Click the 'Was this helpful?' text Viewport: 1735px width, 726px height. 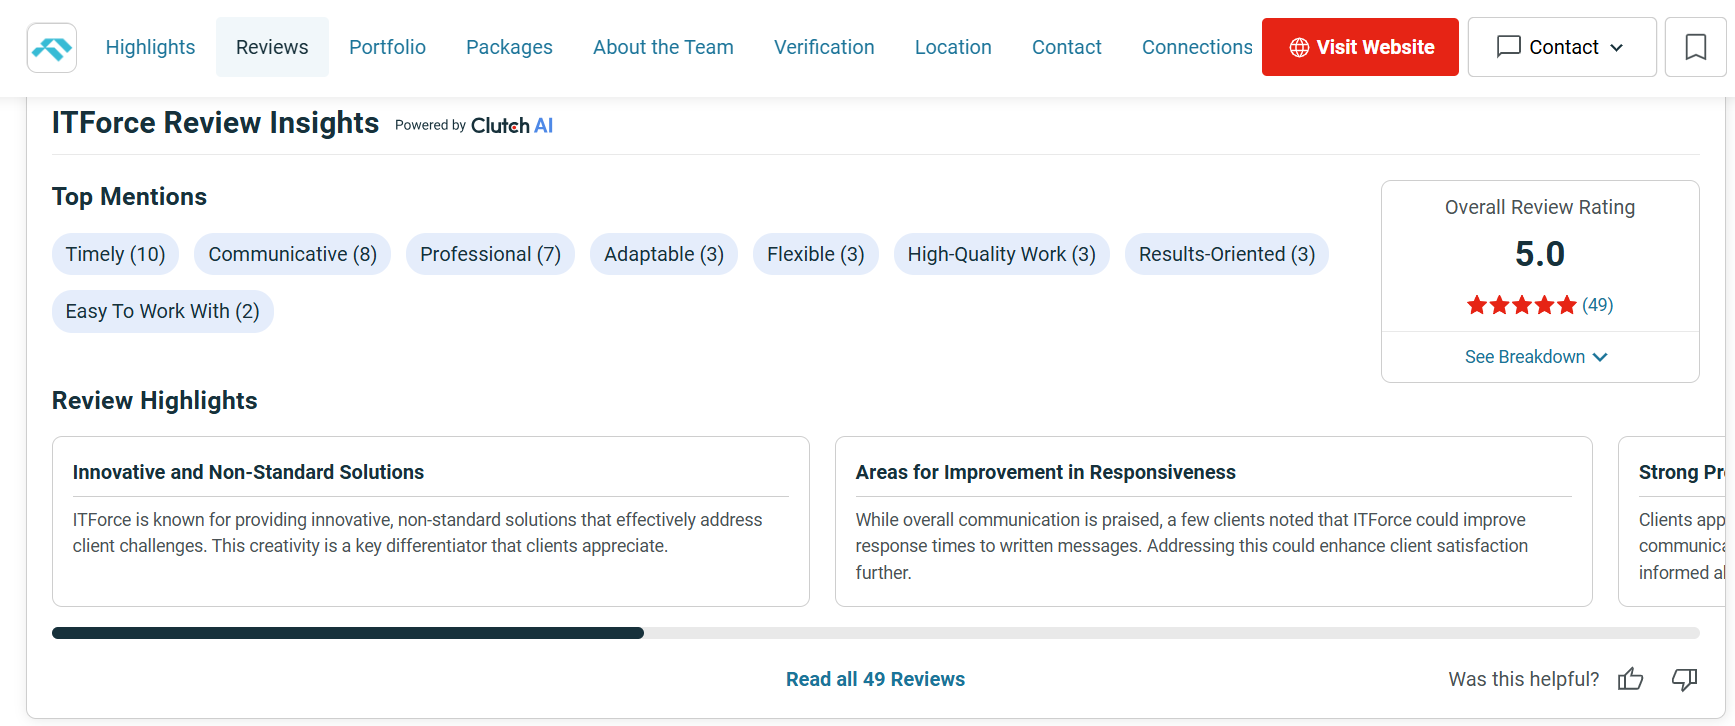click(1523, 679)
